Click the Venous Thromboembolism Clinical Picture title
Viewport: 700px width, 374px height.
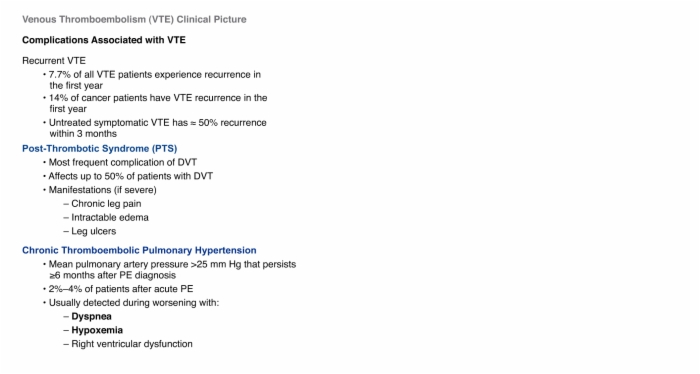point(134,20)
